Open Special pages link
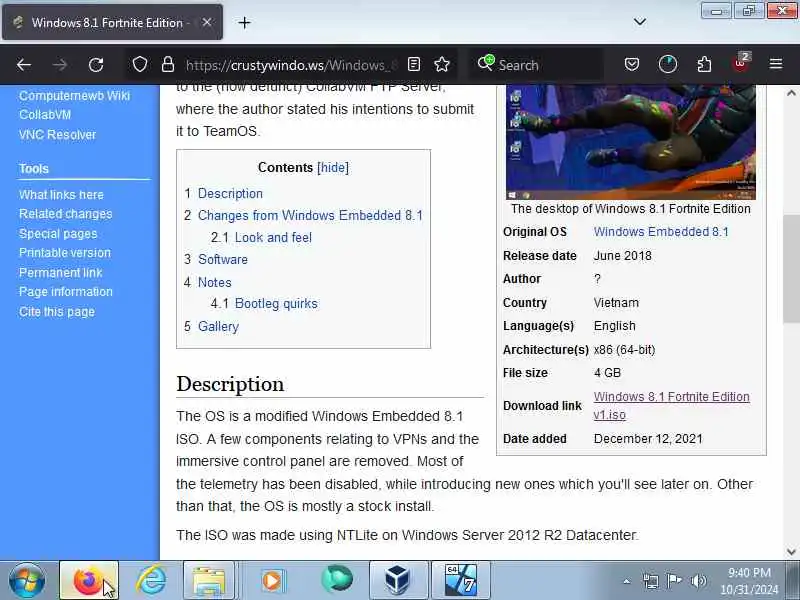800x600 pixels. 58,234
